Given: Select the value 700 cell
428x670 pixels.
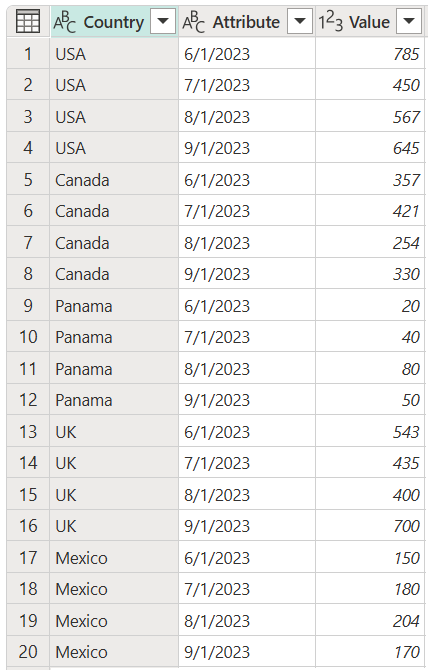Looking at the screenshot, I should tap(370, 526).
